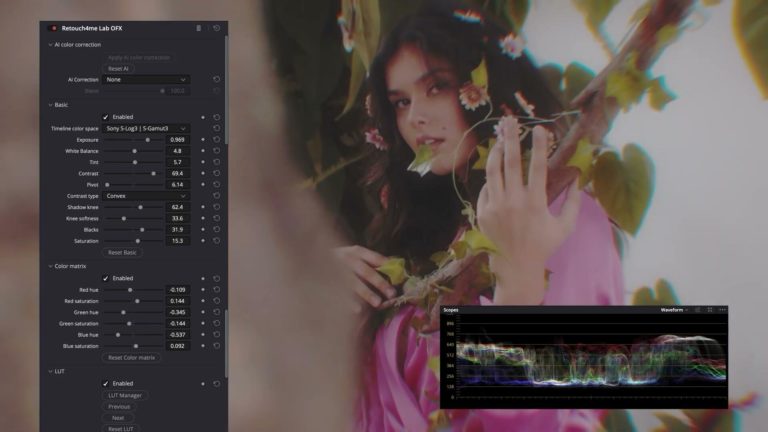The width and height of the screenshot is (768, 432).
Task: Reset the Green saturation parameter
Action: point(216,323)
